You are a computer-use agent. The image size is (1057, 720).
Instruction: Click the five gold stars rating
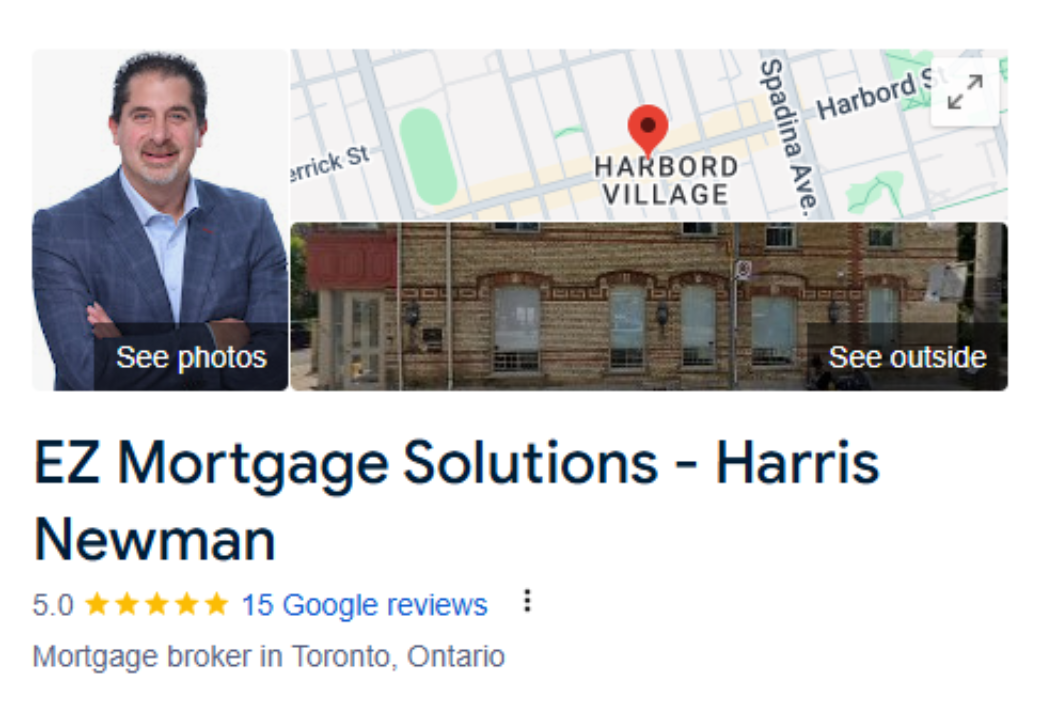click(157, 604)
